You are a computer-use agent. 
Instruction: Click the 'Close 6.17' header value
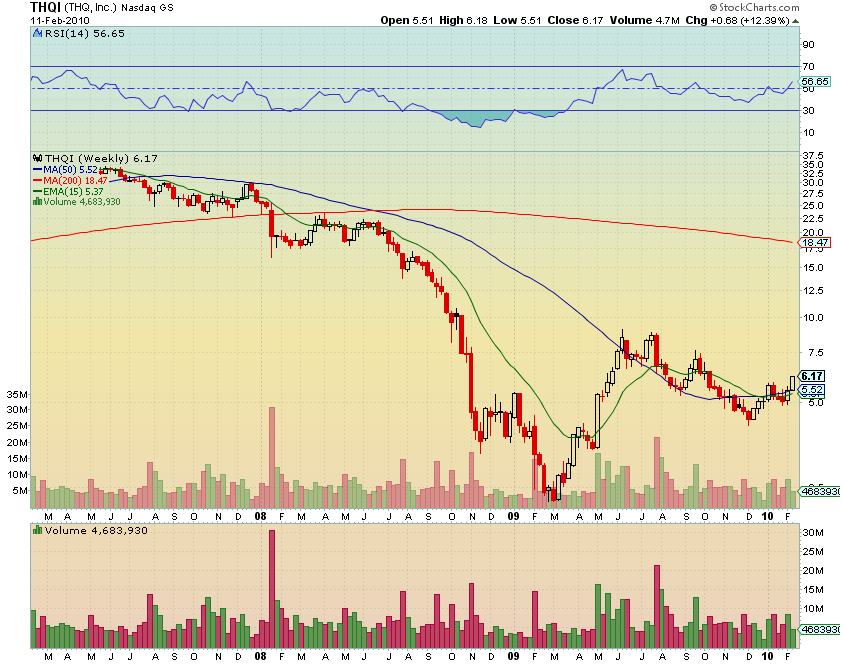pos(575,20)
